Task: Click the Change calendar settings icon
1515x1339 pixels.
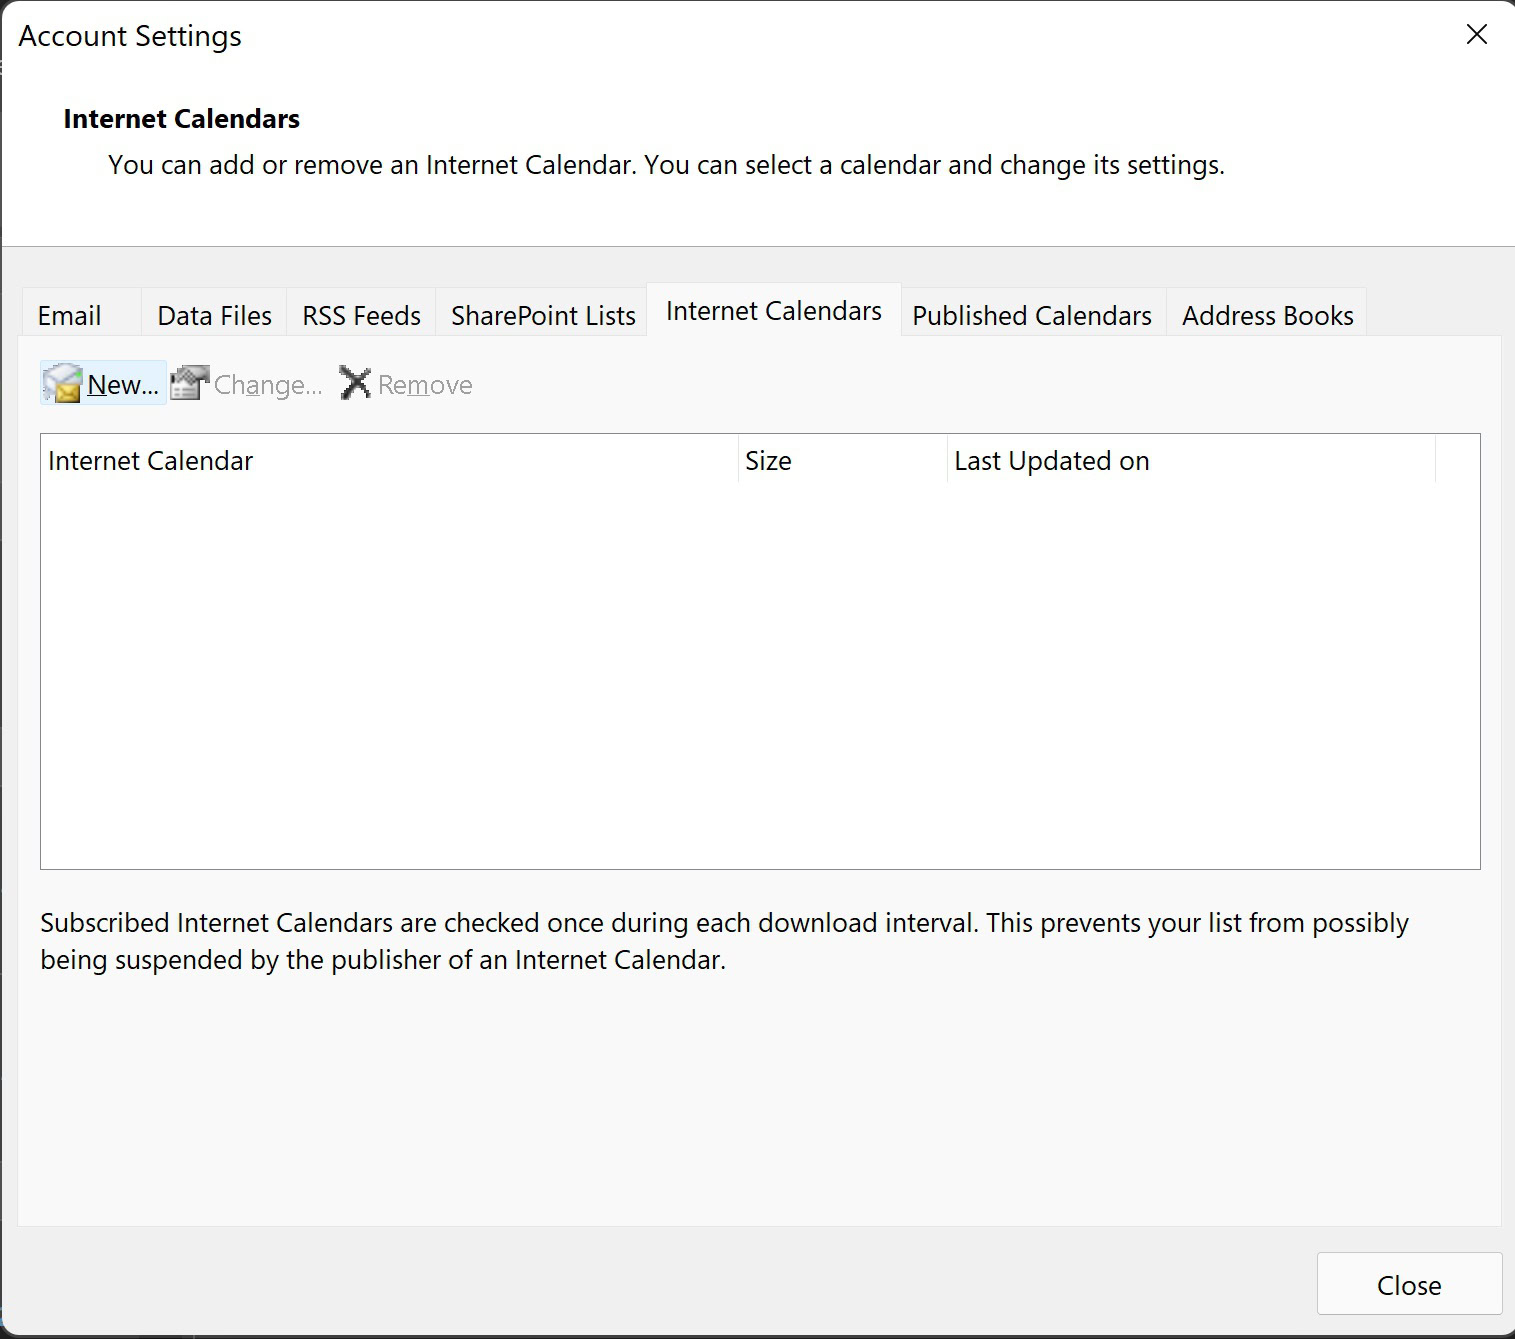Action: tap(189, 384)
